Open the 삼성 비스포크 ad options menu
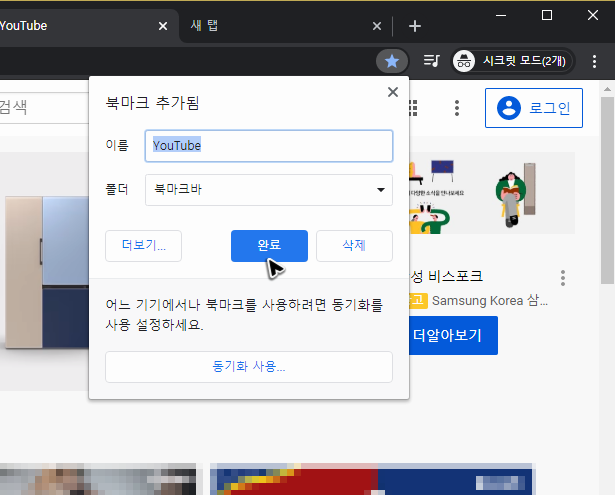The width and height of the screenshot is (615, 495). point(563,278)
